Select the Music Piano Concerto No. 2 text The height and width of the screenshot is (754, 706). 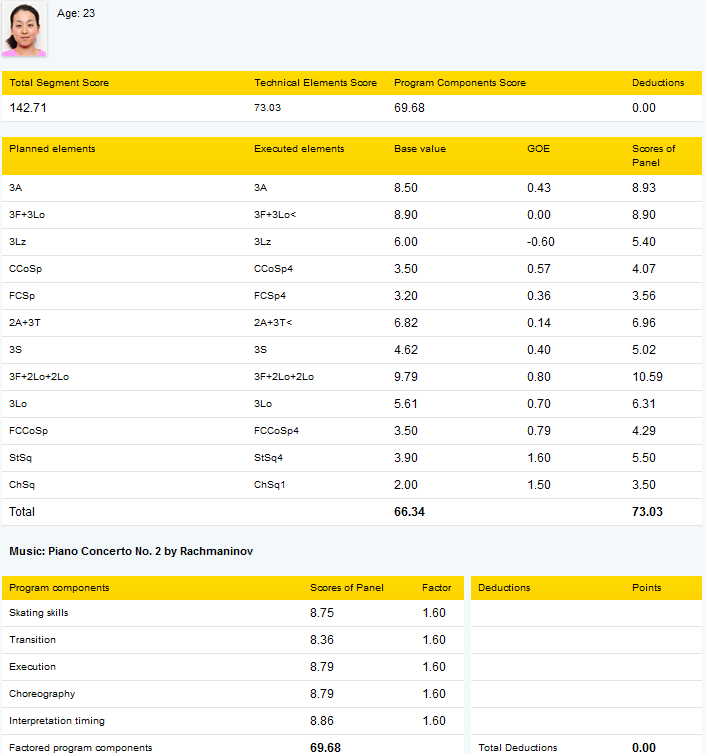pos(131,551)
